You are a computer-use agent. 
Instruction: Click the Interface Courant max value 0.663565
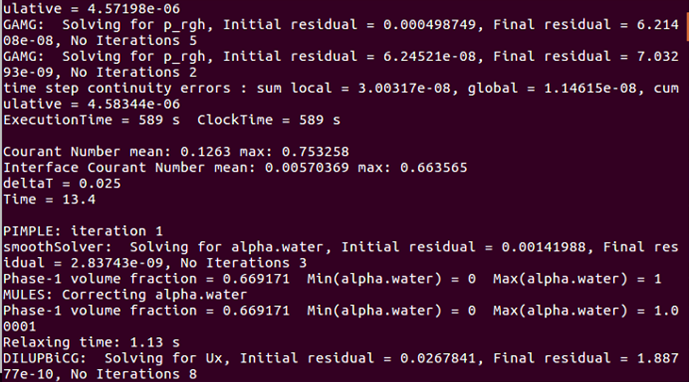click(x=434, y=168)
